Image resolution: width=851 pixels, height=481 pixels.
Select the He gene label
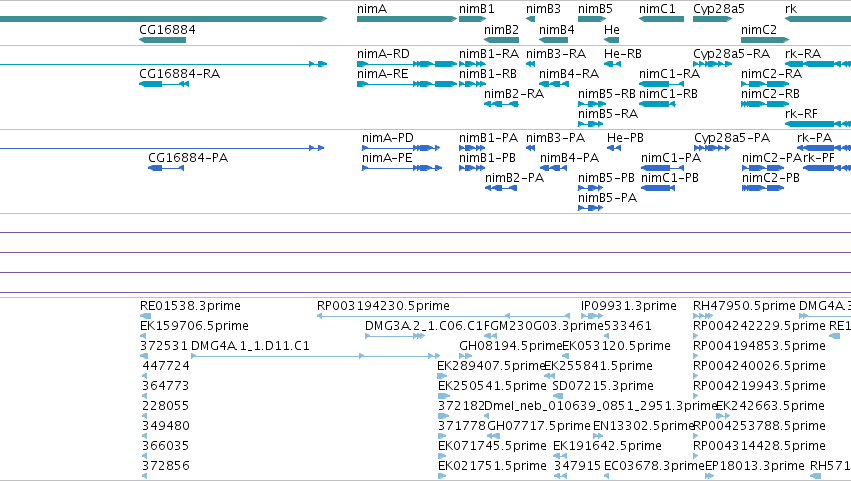612,30
